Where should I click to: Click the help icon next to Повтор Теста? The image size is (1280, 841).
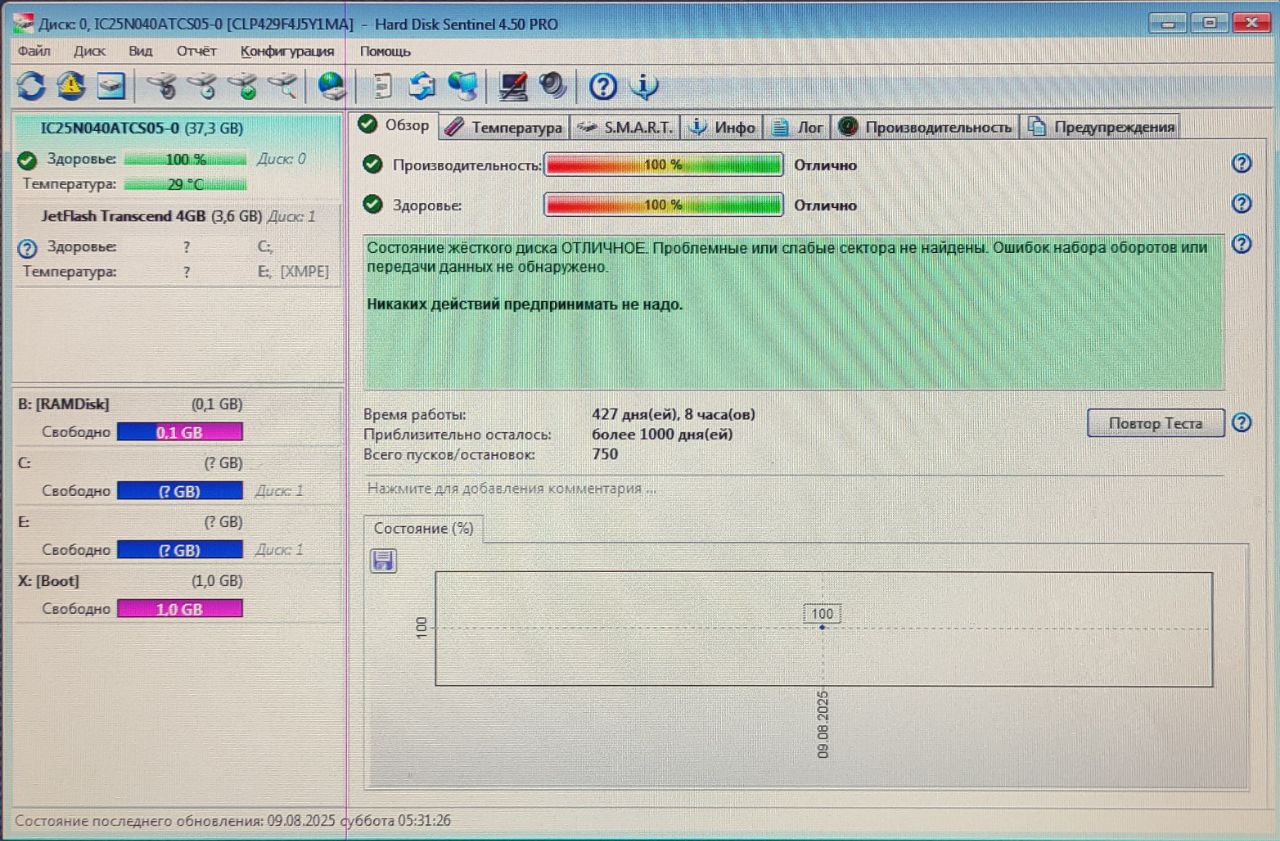coord(1242,423)
